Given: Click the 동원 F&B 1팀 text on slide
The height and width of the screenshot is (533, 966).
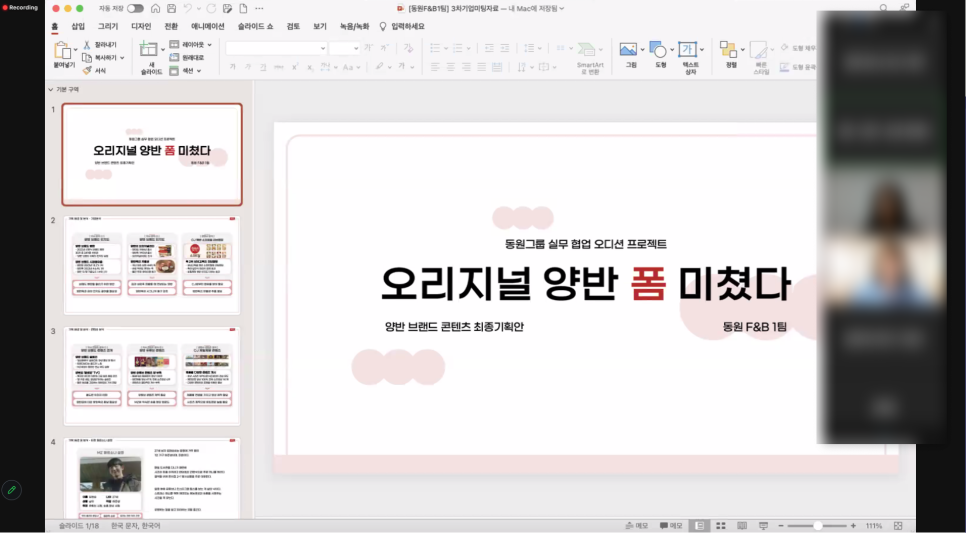Looking at the screenshot, I should (755, 327).
